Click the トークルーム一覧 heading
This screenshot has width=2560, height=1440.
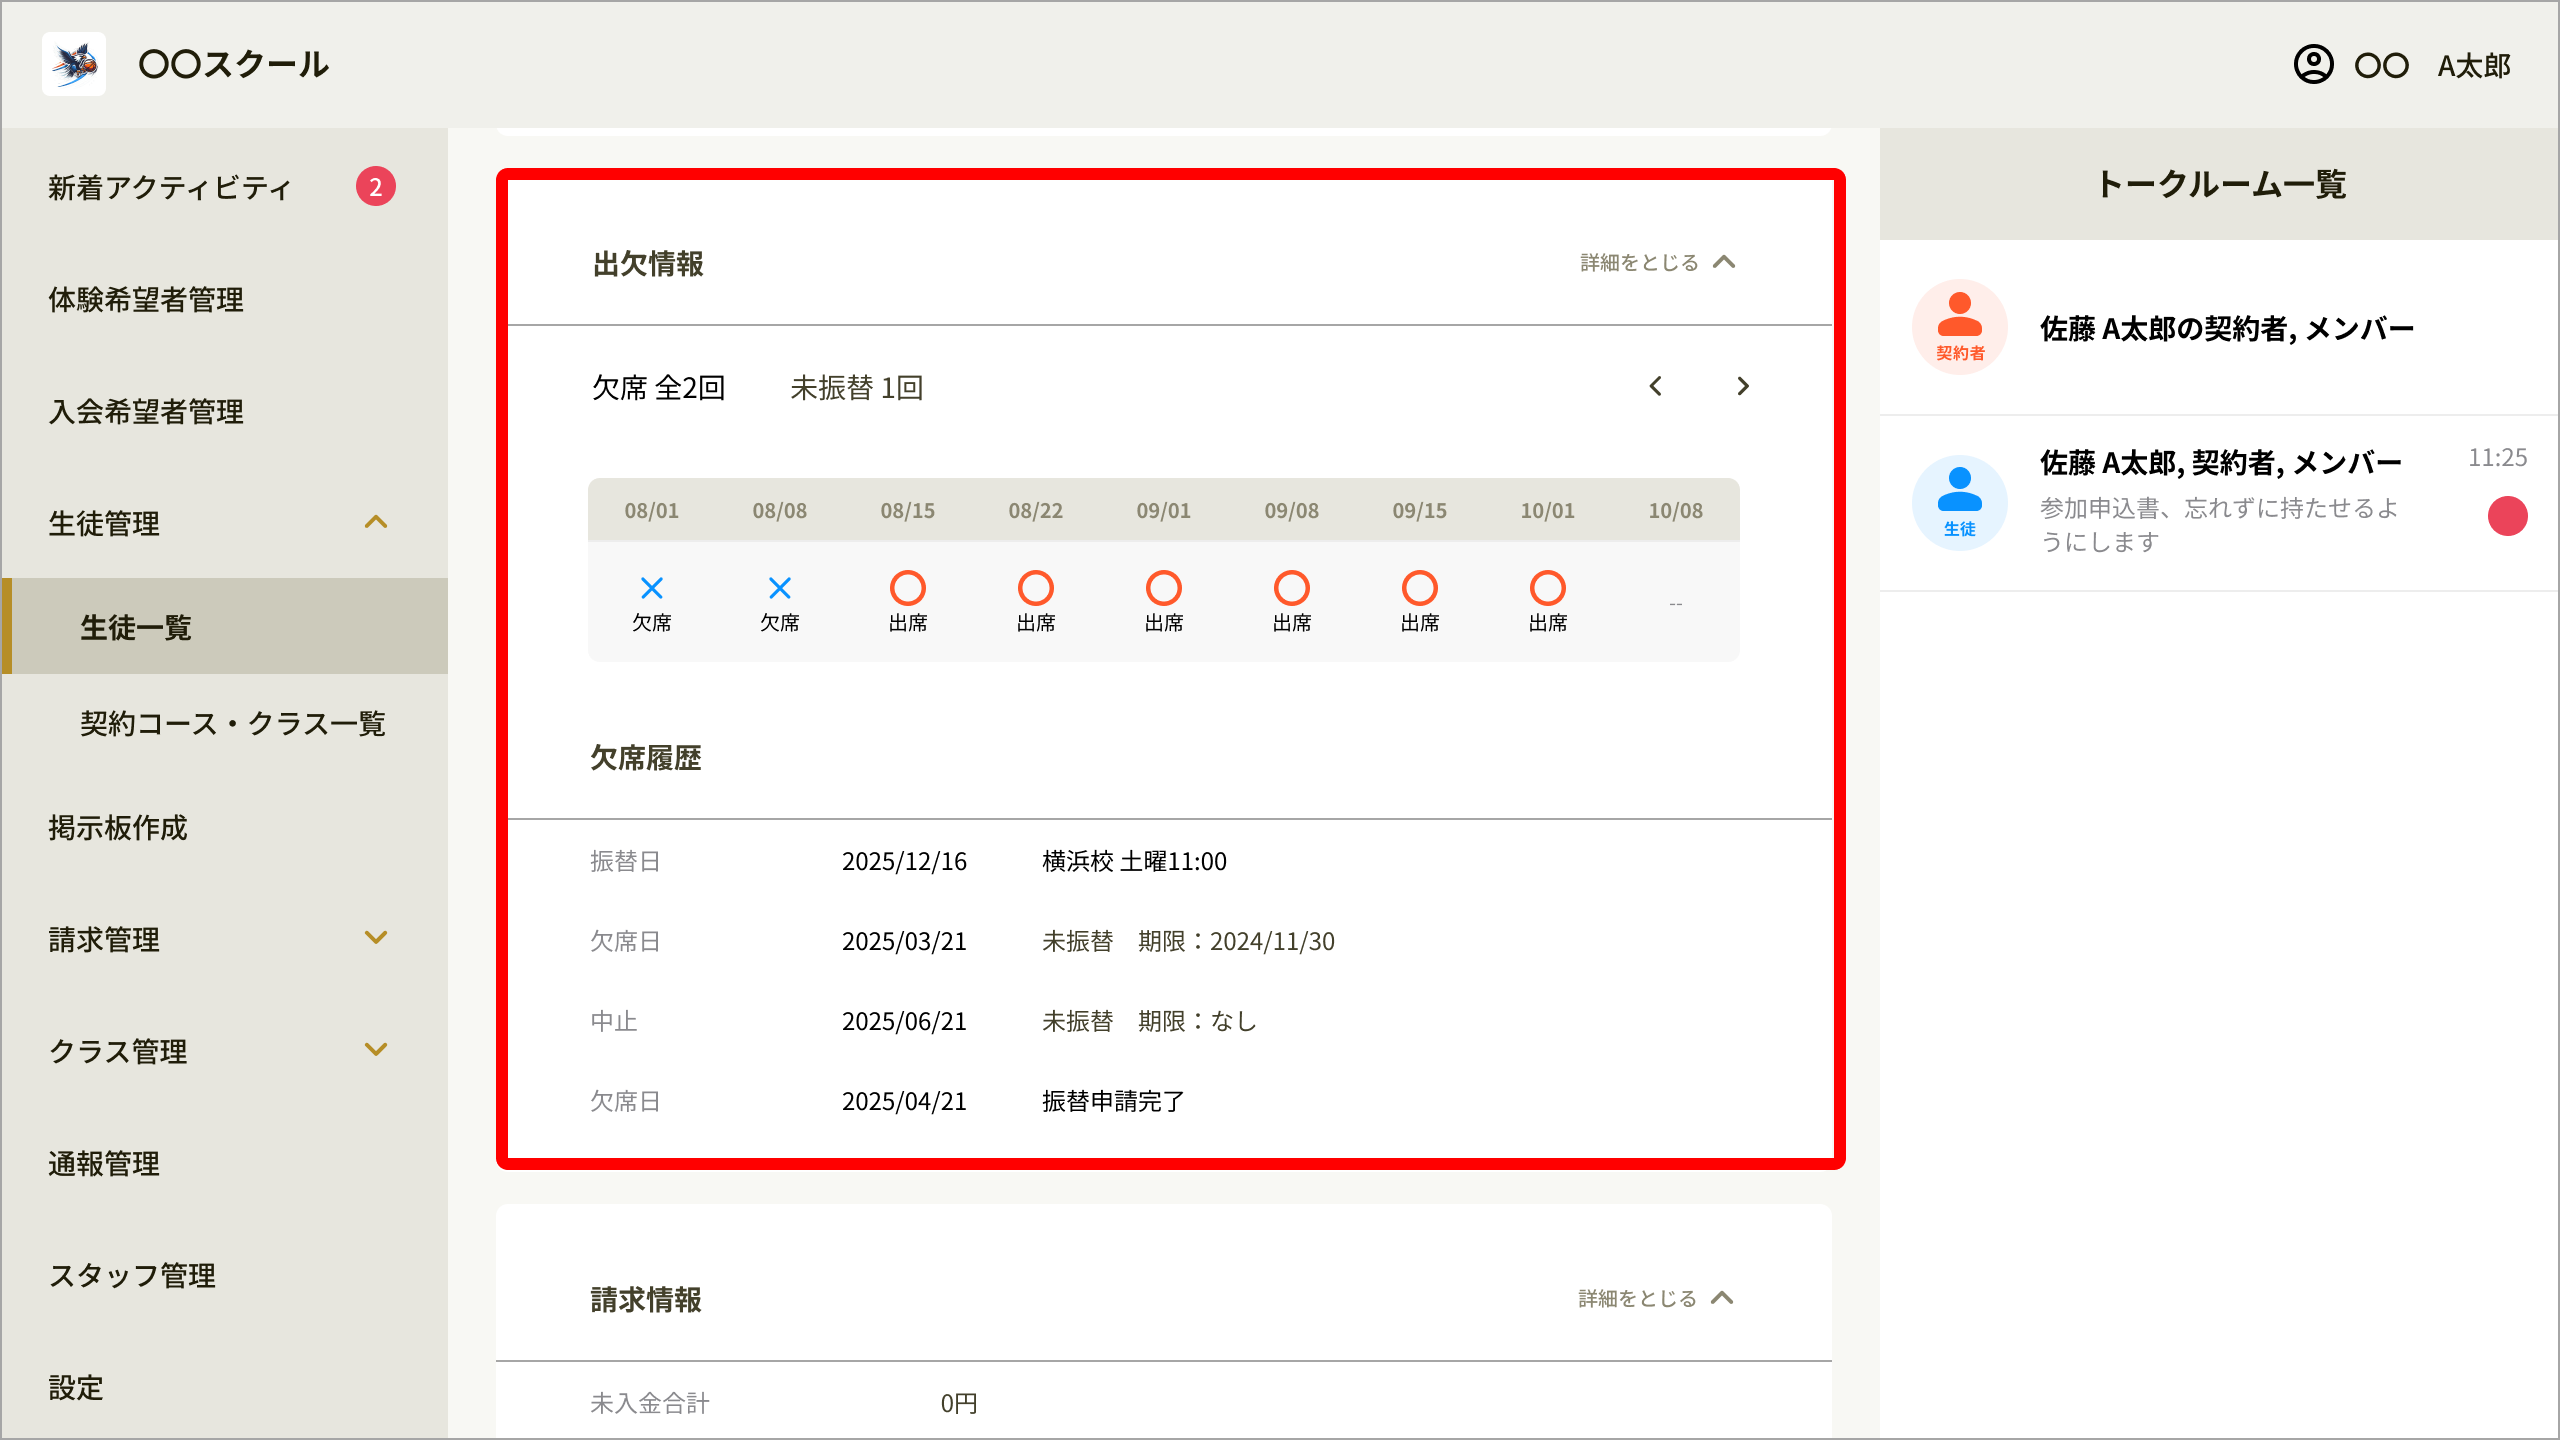2221,184
